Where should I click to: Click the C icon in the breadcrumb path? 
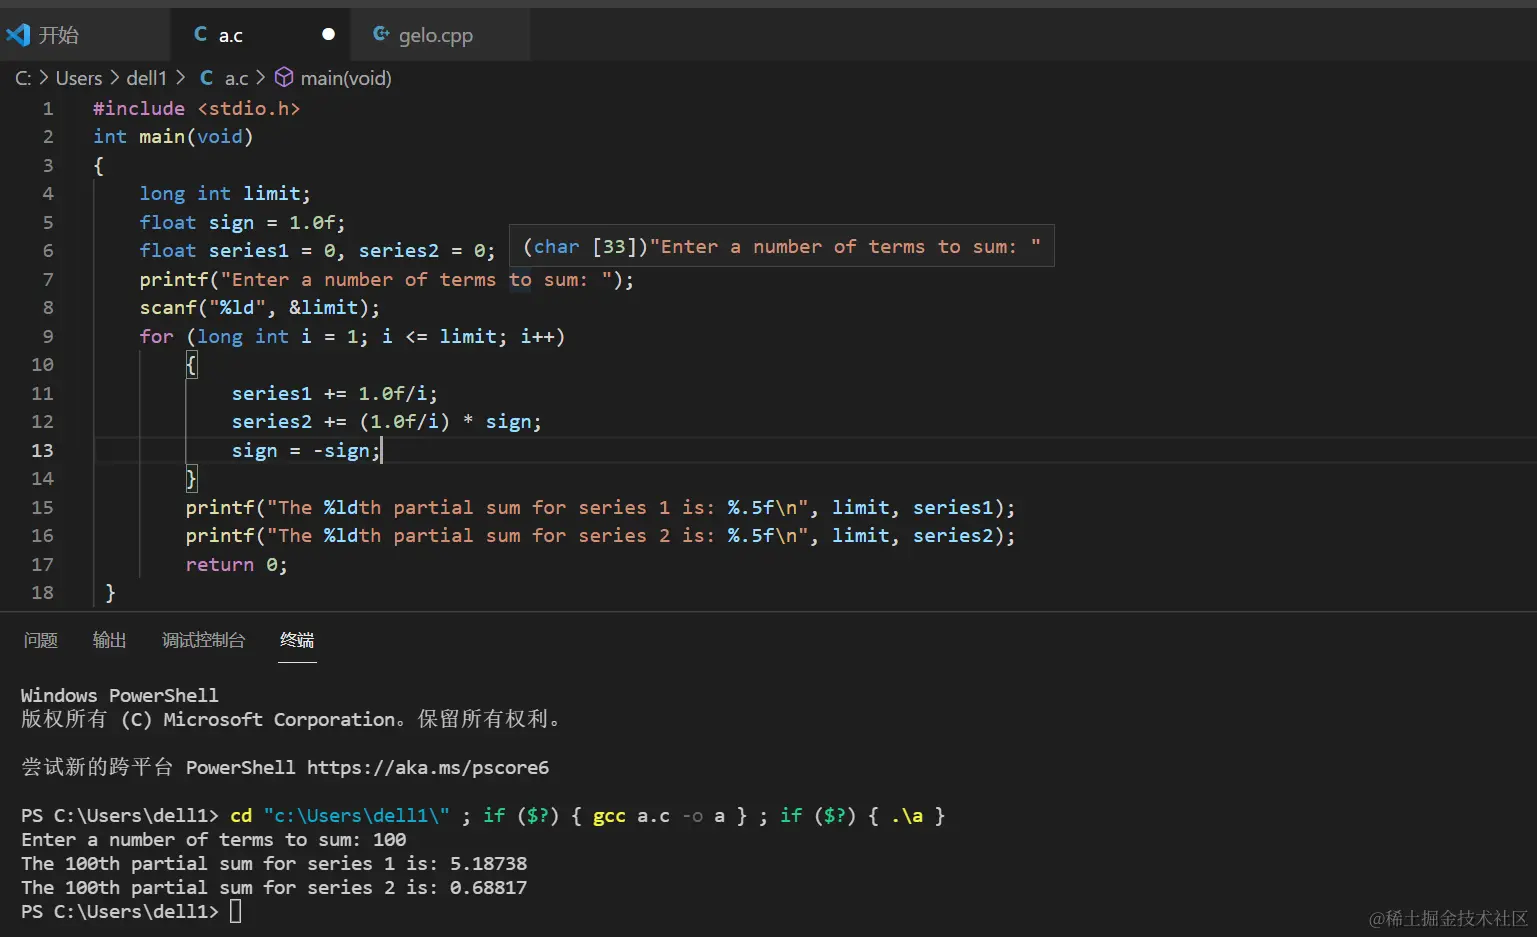click(x=206, y=77)
